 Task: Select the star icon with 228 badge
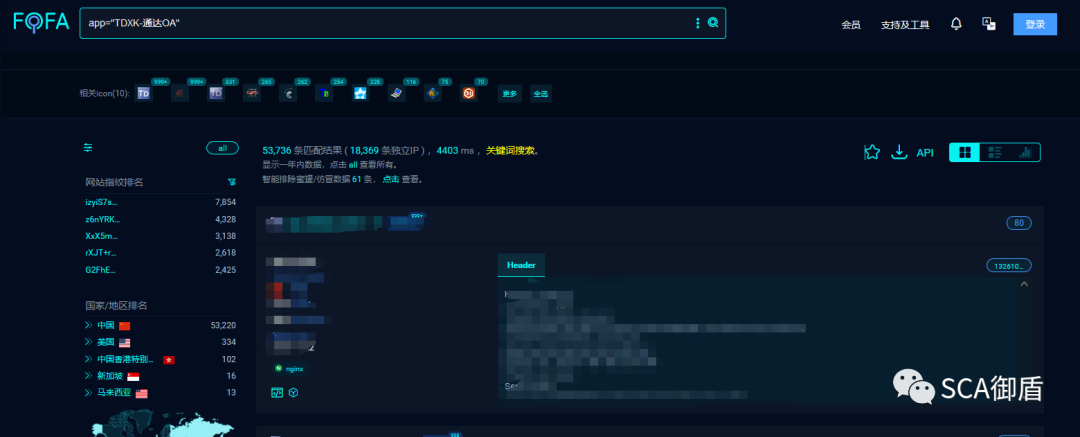pos(360,93)
